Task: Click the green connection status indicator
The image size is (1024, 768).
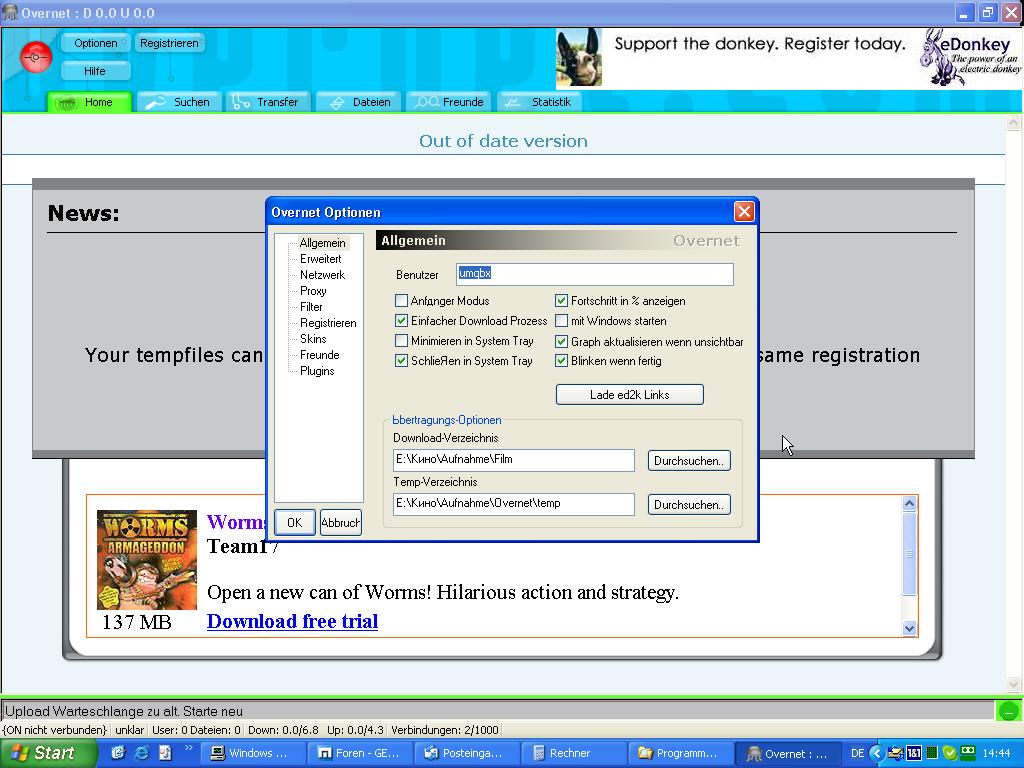Action: point(1009,711)
